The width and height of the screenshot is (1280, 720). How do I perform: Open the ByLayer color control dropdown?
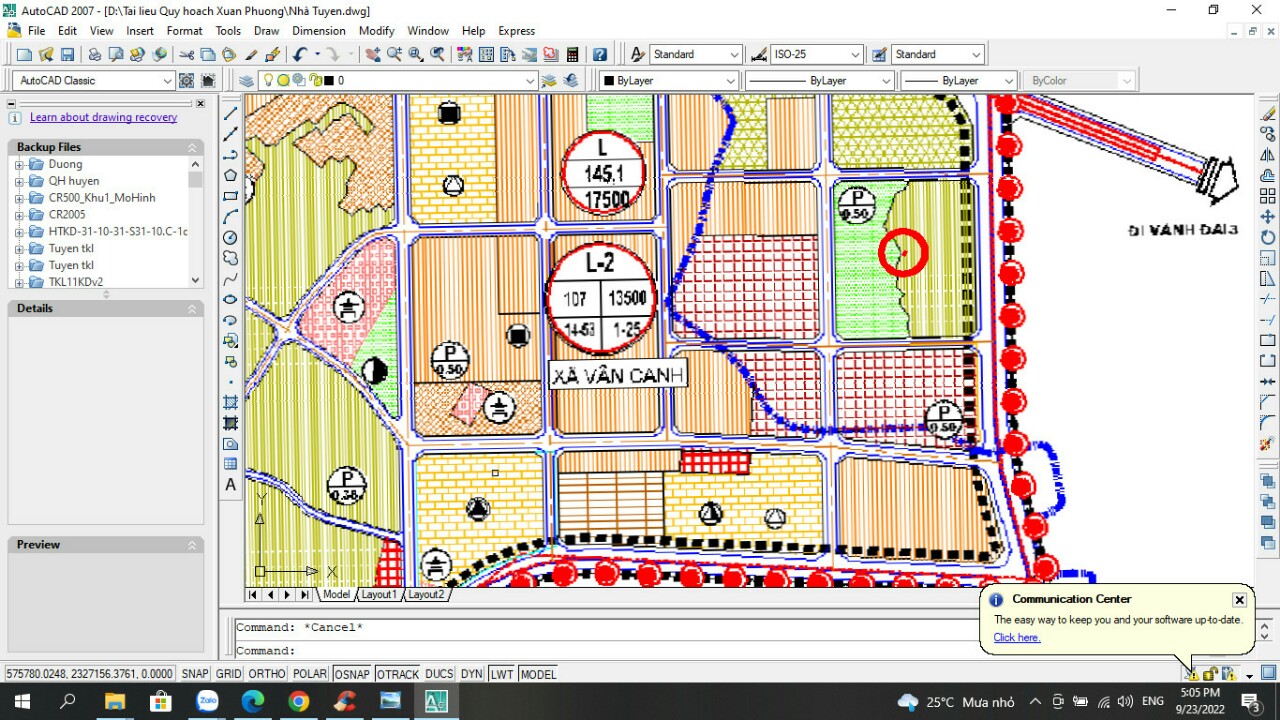point(668,81)
